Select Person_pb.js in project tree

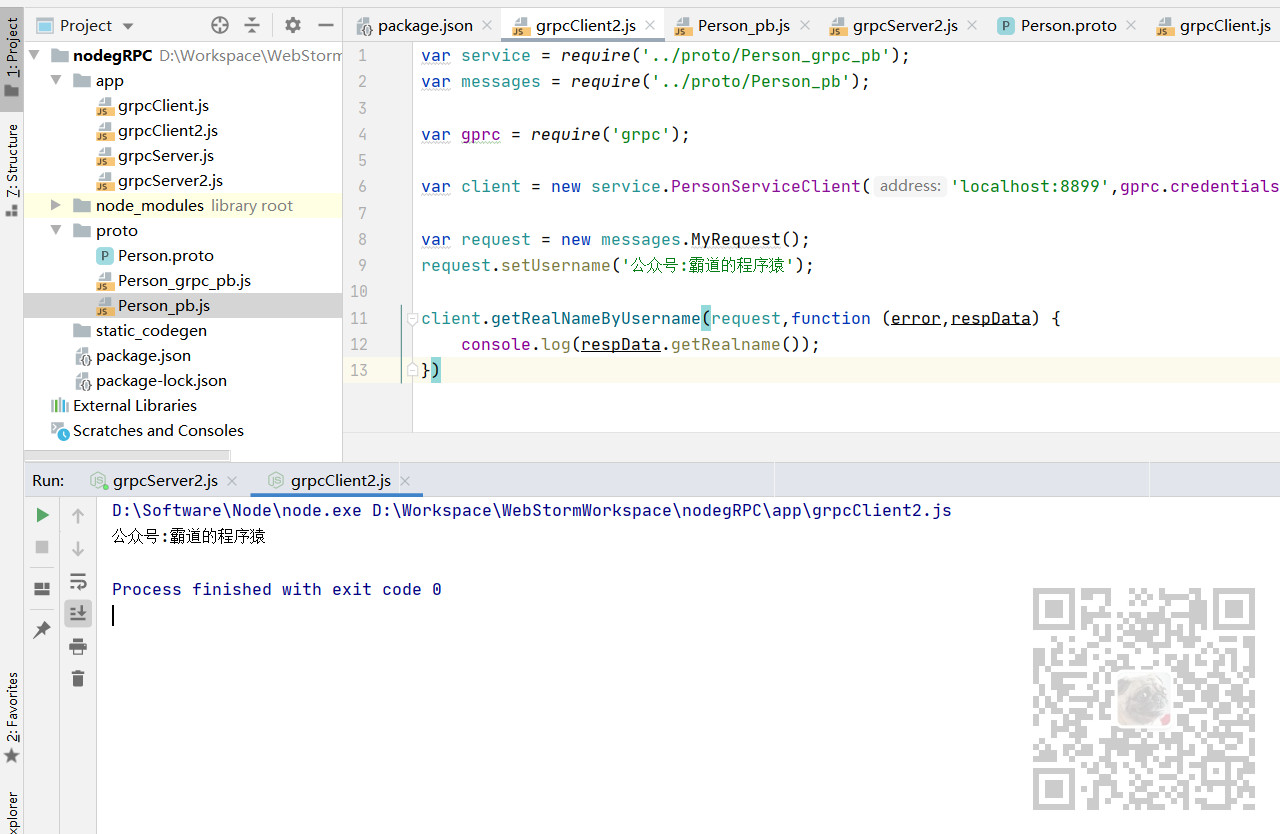click(163, 305)
